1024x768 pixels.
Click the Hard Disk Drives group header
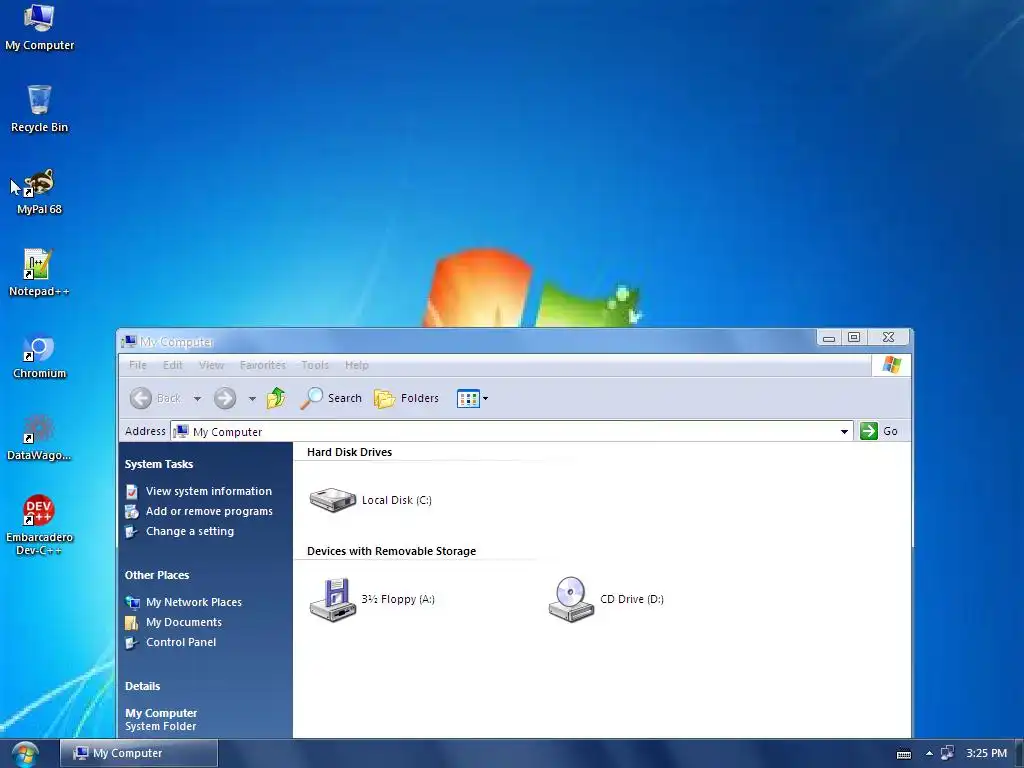[349, 452]
